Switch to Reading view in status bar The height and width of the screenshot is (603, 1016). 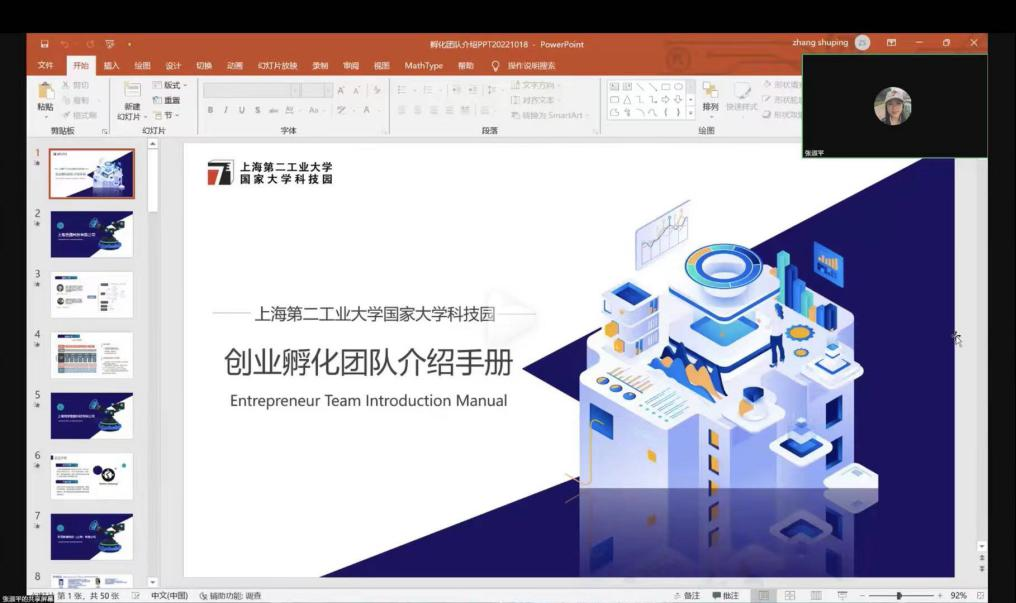pyautogui.click(x=816, y=595)
